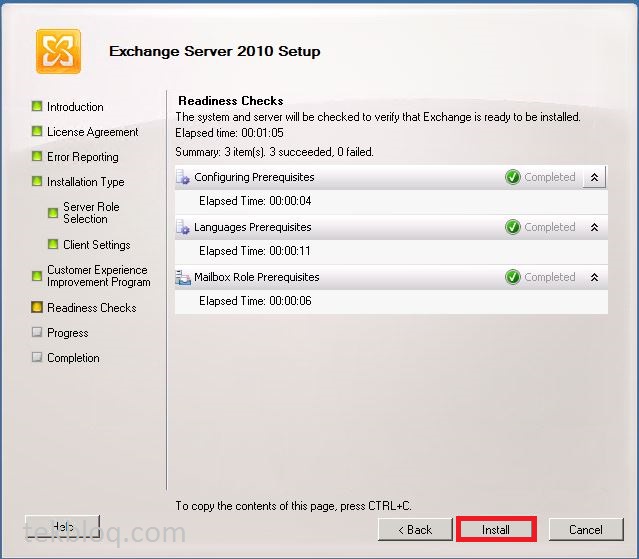Cancel the Exchange setup

click(x=586, y=529)
